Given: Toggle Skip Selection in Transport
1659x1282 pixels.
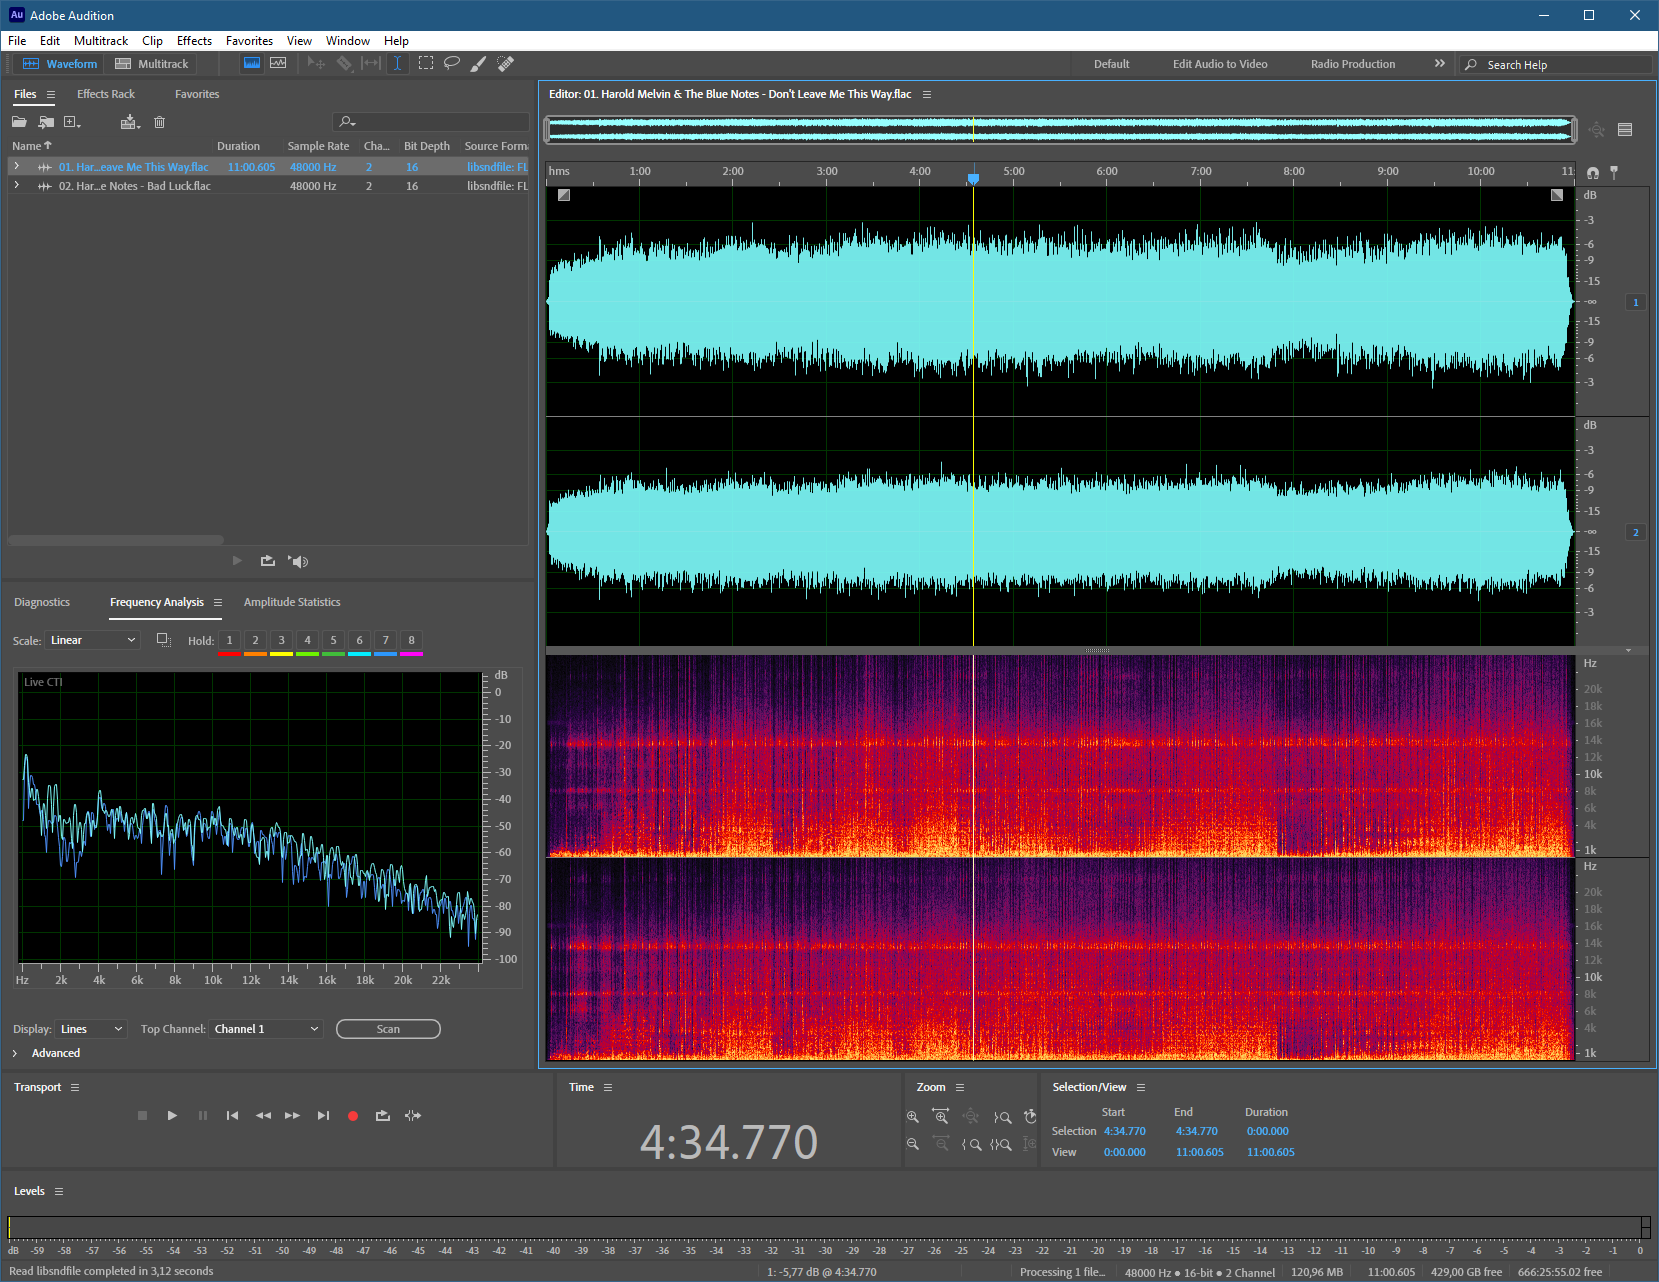Looking at the screenshot, I should click(413, 1115).
